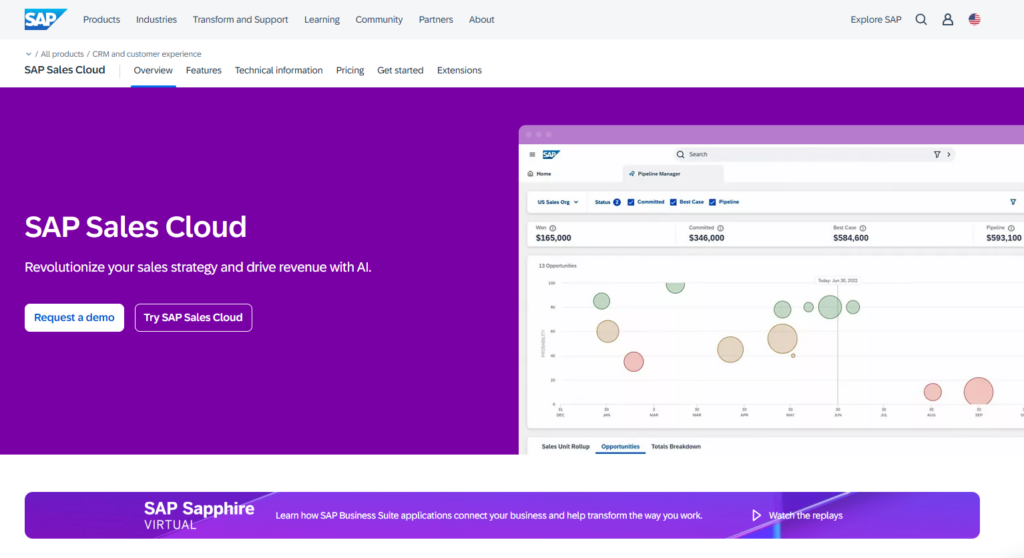
Task: Open the Products menu
Action: (101, 20)
